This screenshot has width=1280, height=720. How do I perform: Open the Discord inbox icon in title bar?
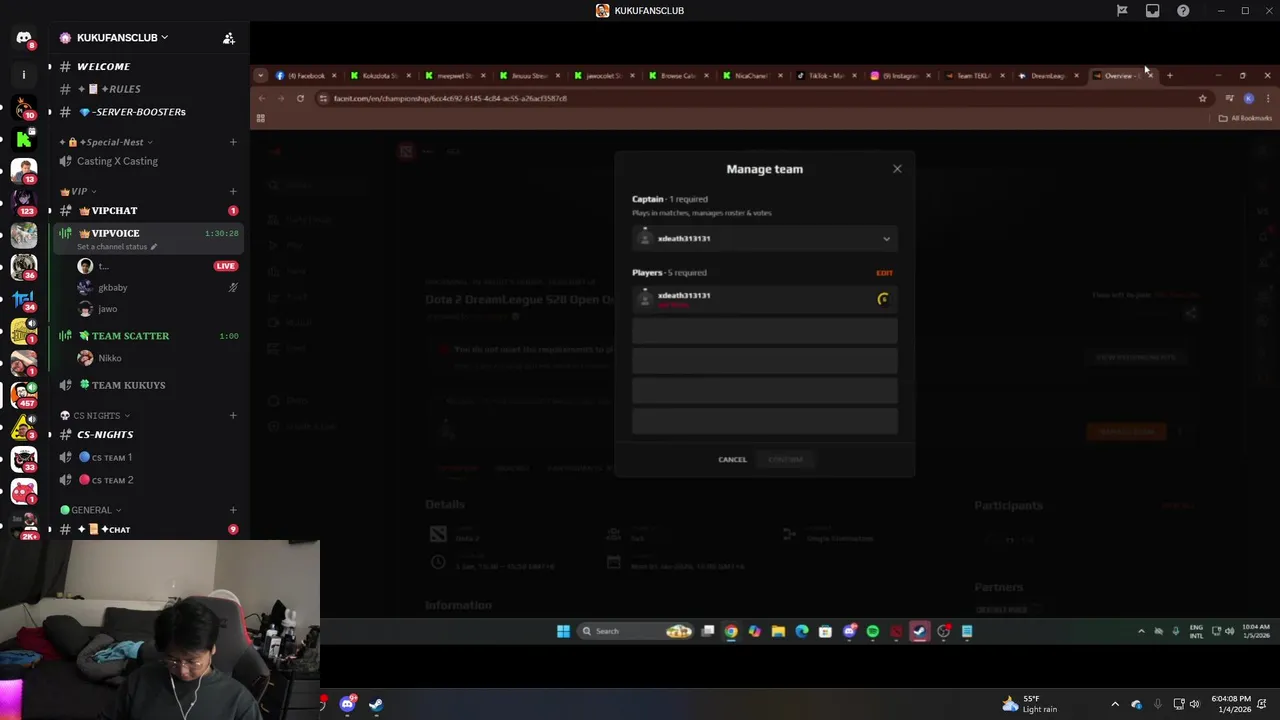pos(1152,11)
